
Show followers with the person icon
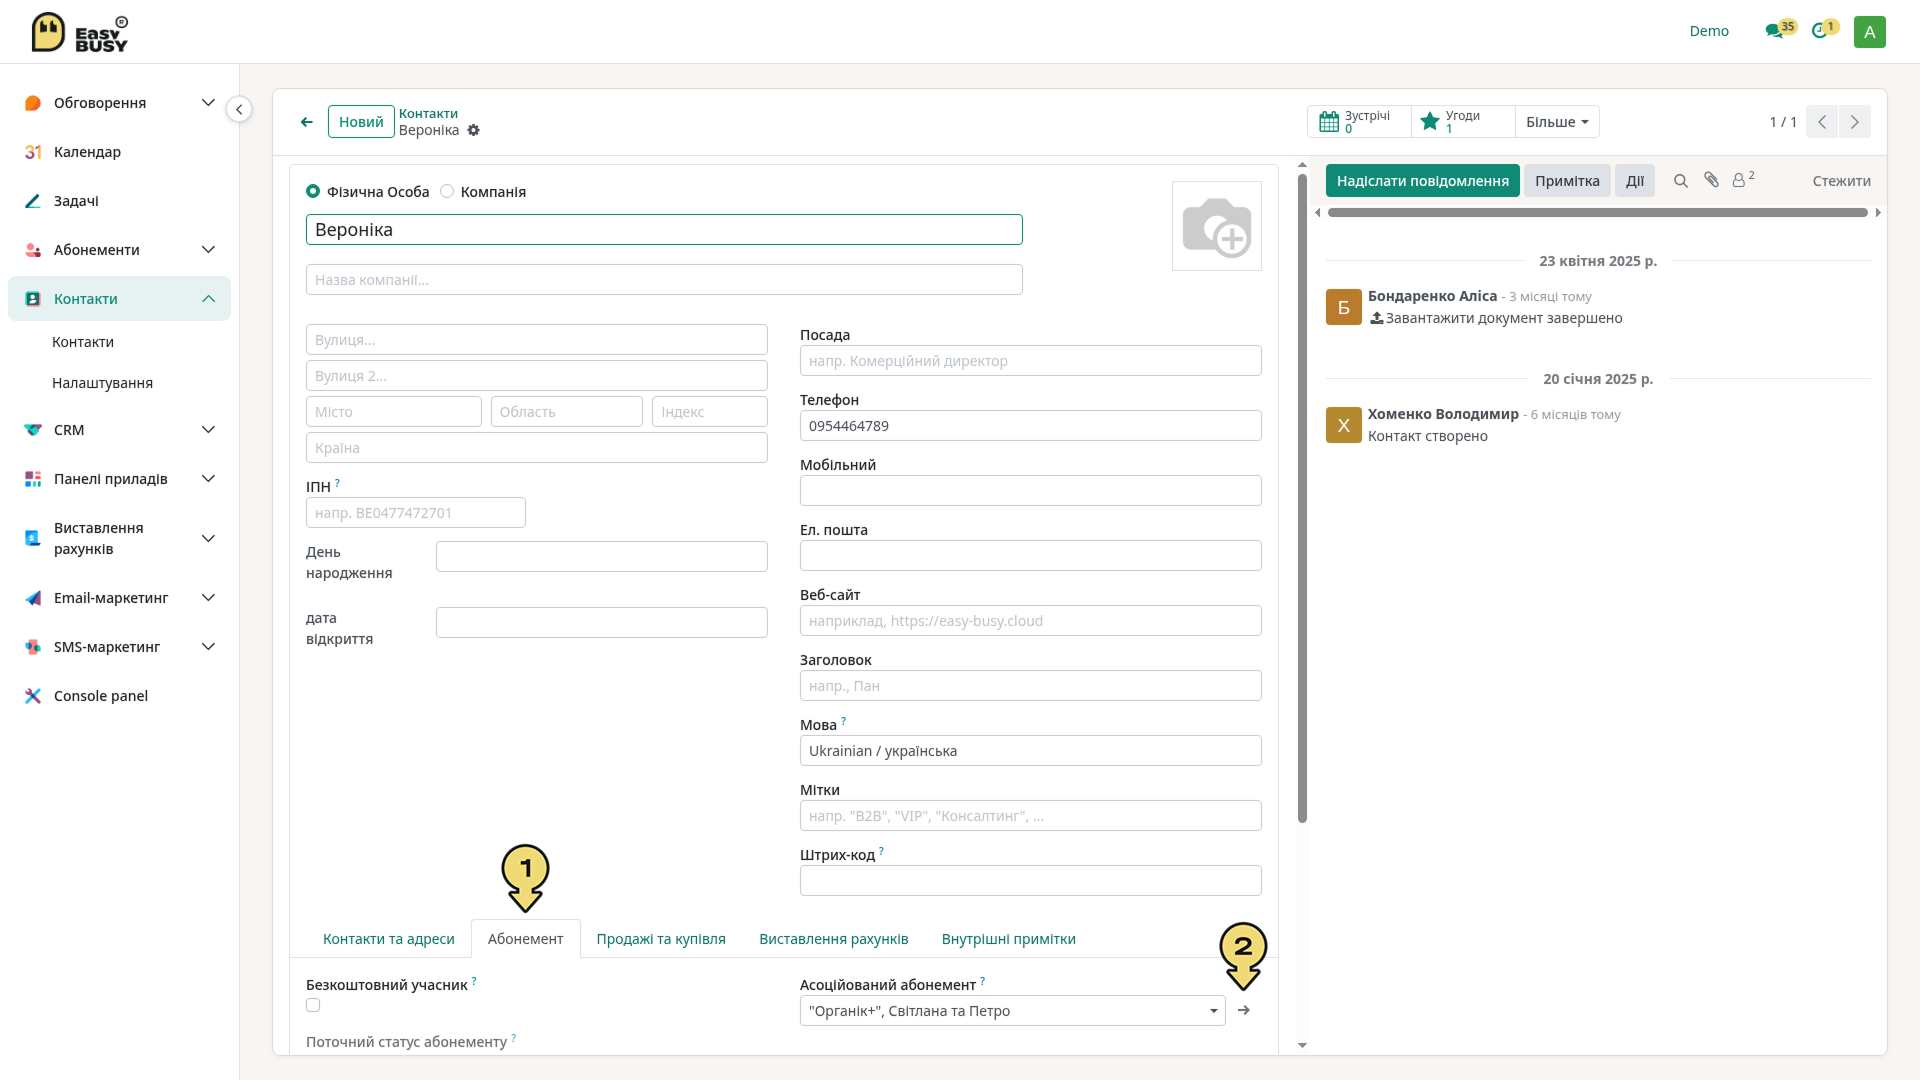[1743, 179]
